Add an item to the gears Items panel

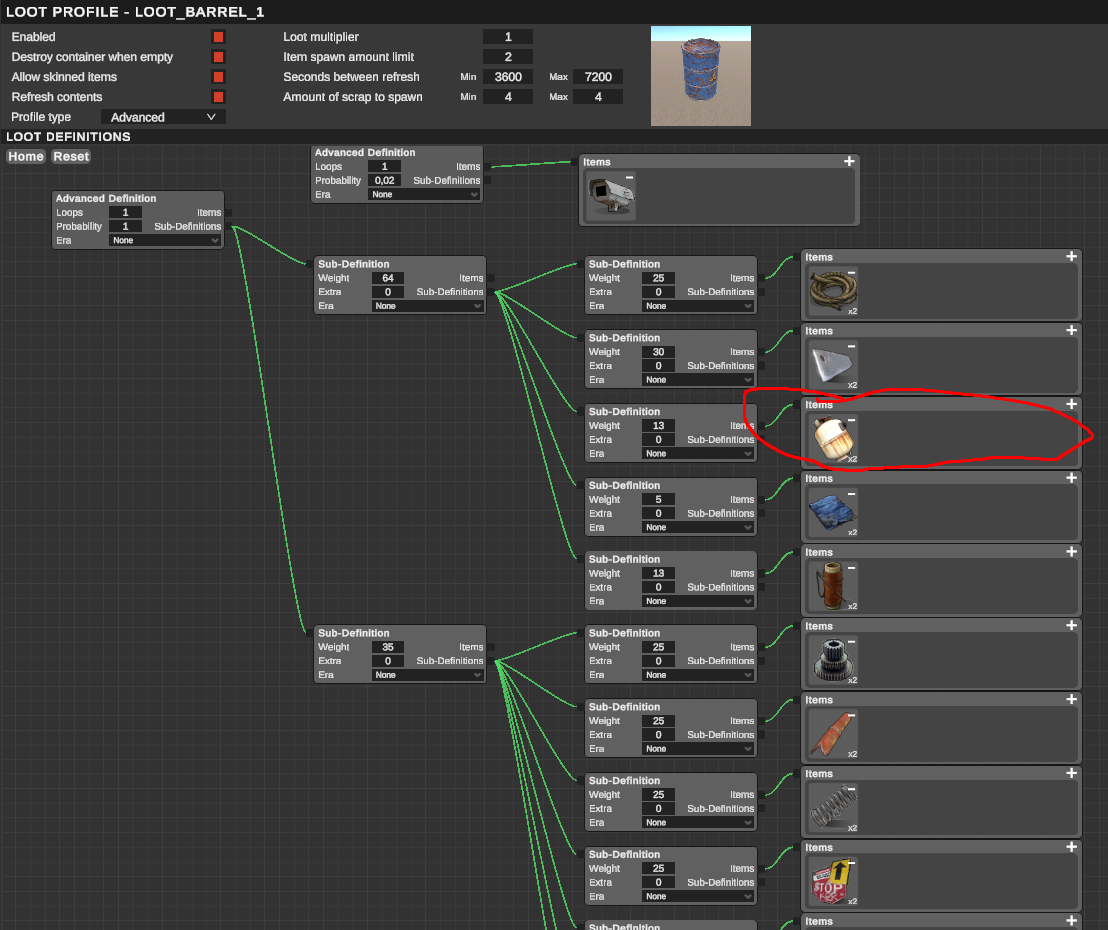[1071, 625]
